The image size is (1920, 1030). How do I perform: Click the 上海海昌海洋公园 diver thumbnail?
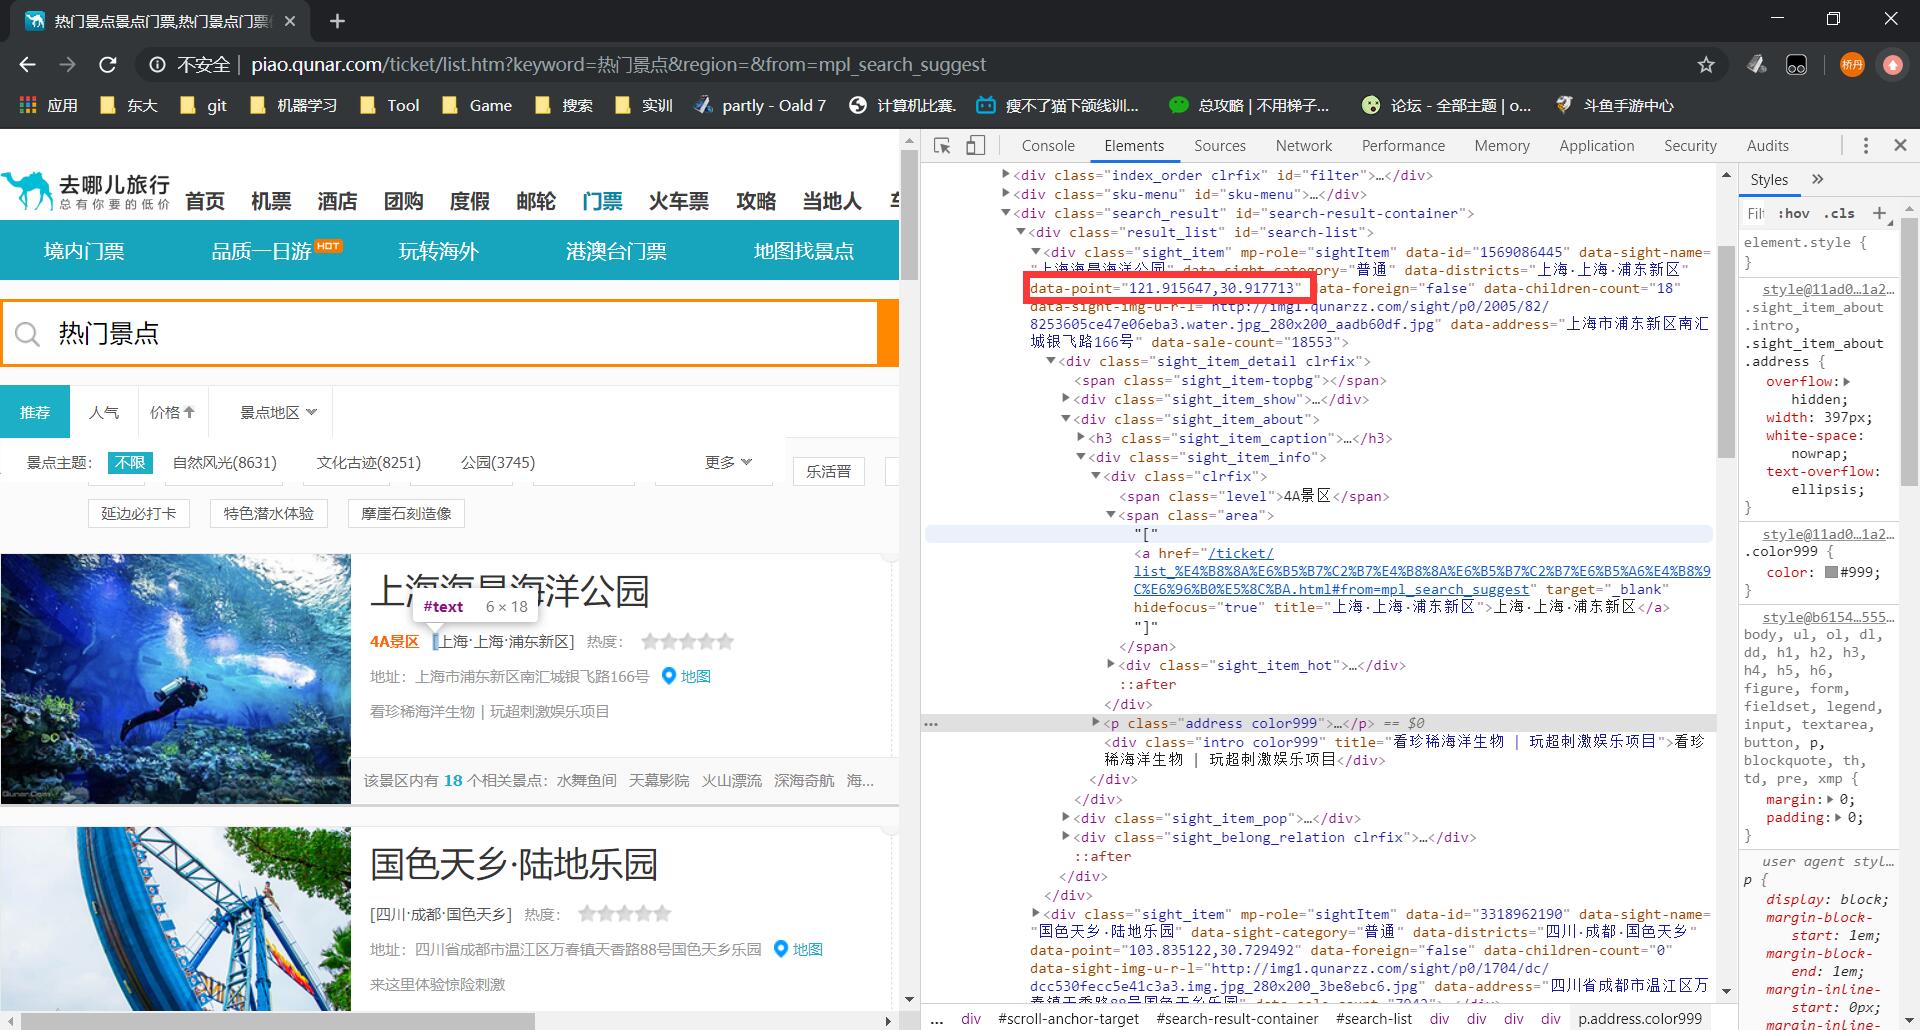click(176, 679)
